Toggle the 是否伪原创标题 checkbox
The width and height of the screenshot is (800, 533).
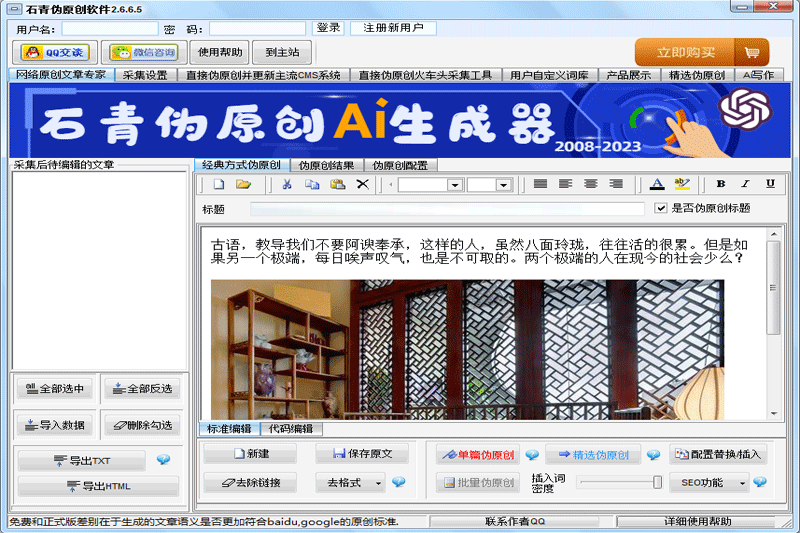(661, 208)
